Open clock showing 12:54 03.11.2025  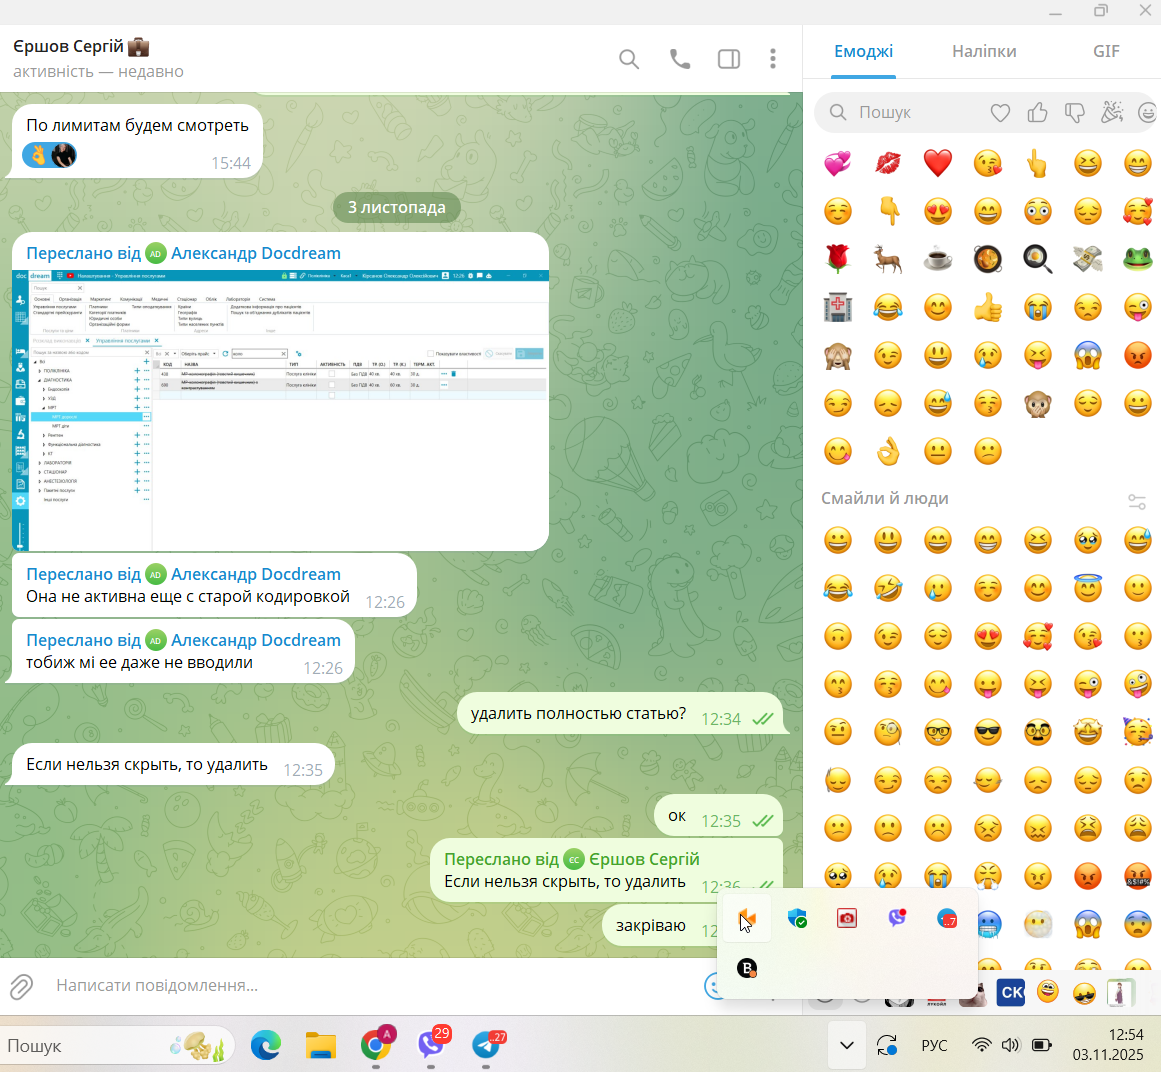coord(1108,1045)
